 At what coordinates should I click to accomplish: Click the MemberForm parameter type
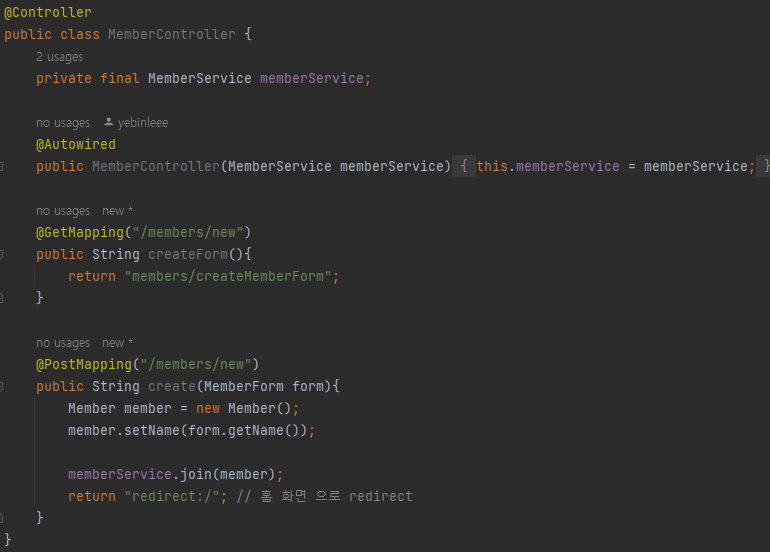coord(244,386)
